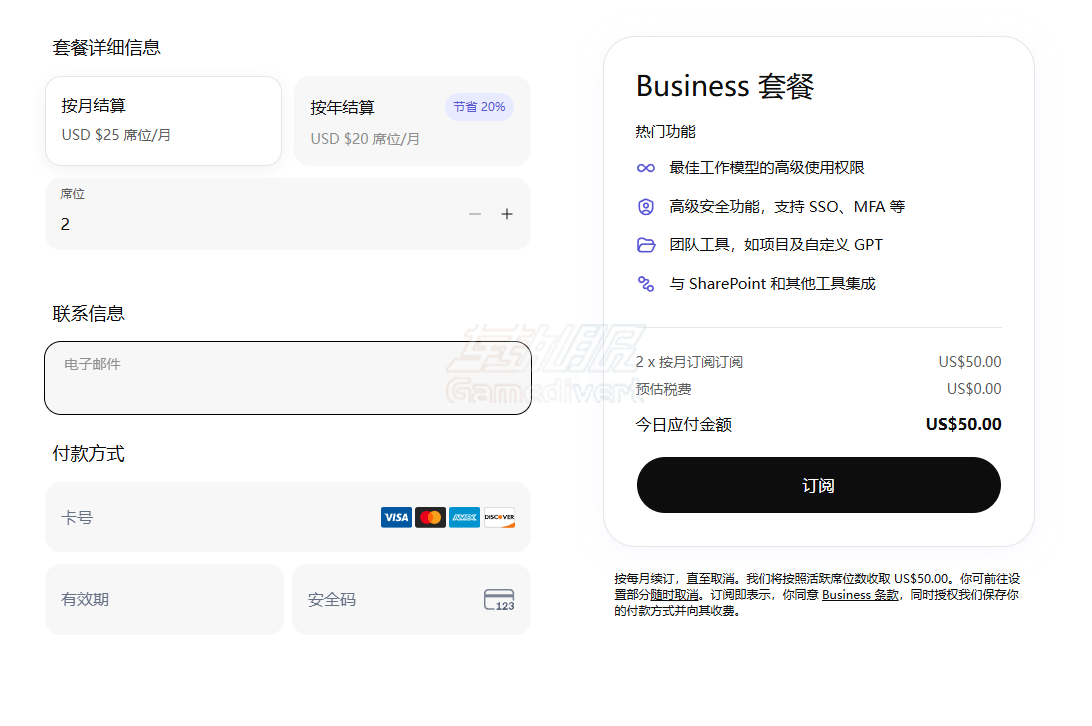Decrease seat count with minus icon
The image size is (1092, 726).
[x=475, y=214]
